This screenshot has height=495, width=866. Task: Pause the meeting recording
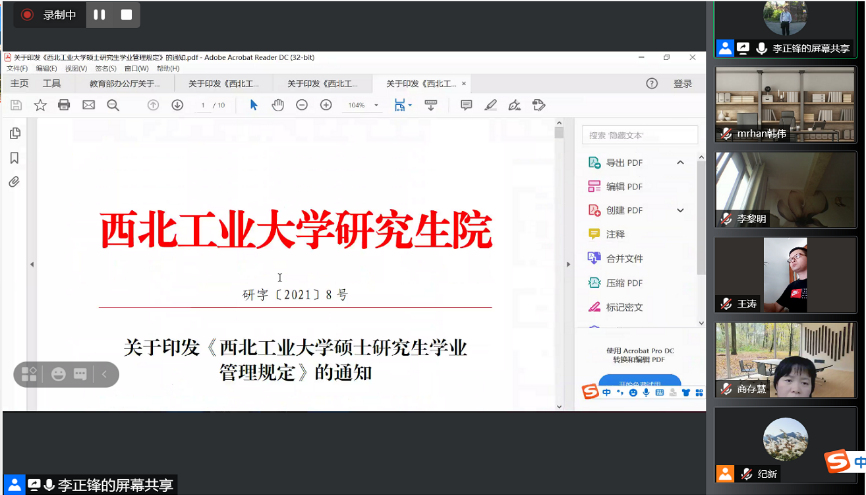[99, 15]
